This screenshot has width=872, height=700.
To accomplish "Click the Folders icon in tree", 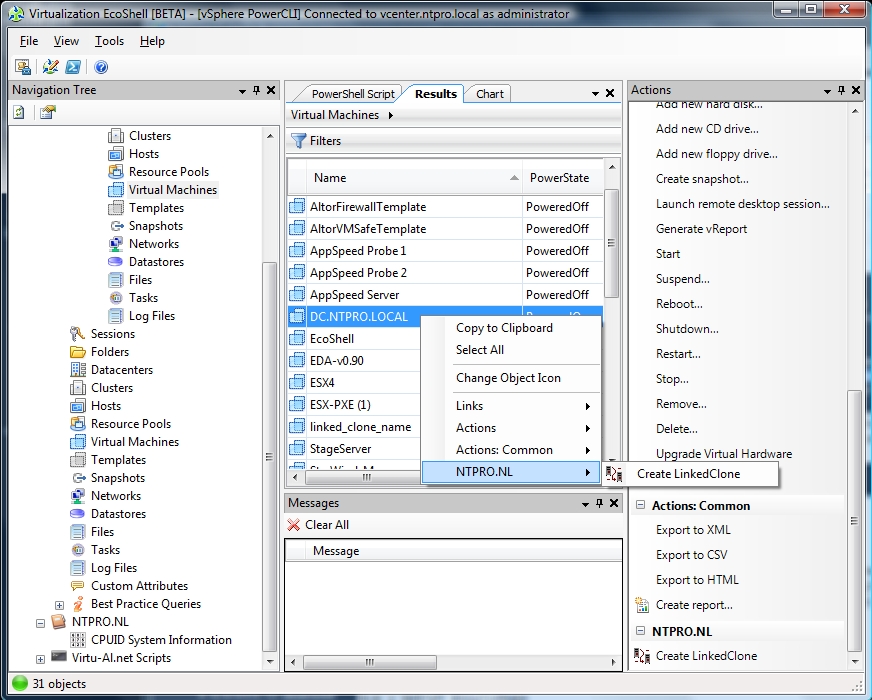I will pos(78,352).
